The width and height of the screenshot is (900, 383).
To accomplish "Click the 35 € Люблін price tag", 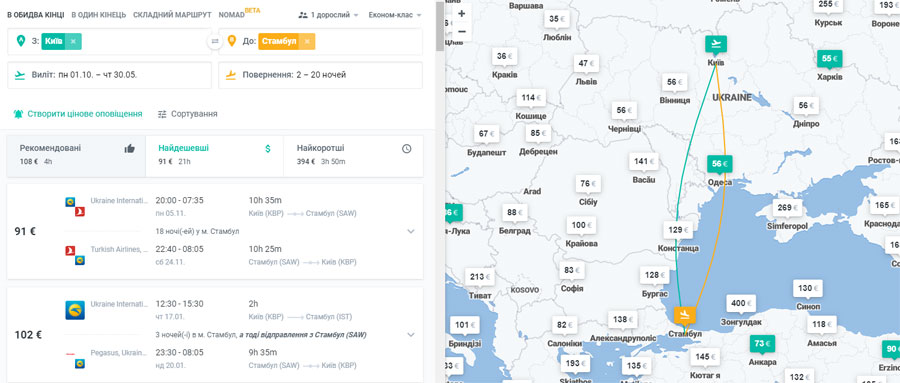I will click(557, 19).
